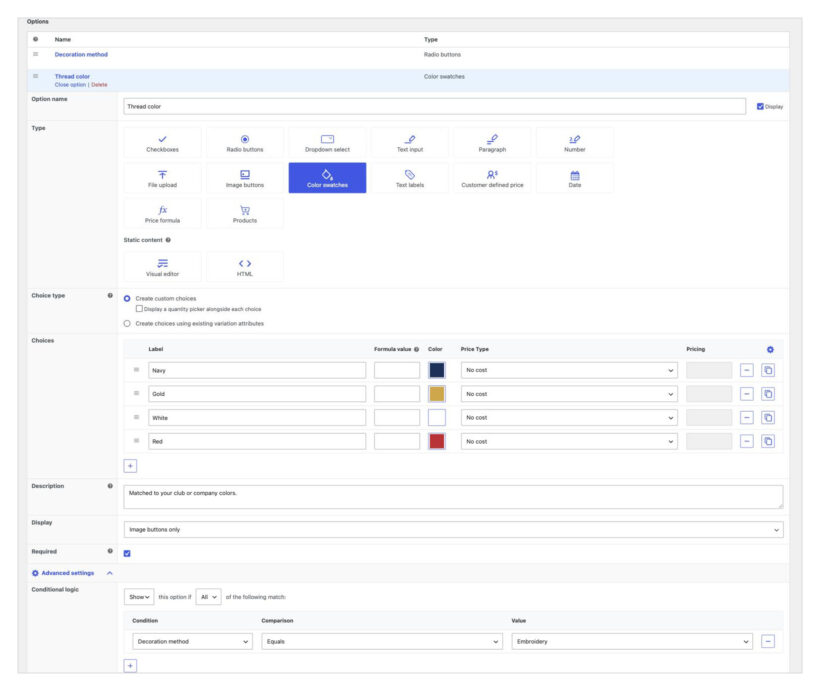The image size is (820, 691).
Task: Pick the Date option type
Action: click(x=575, y=178)
